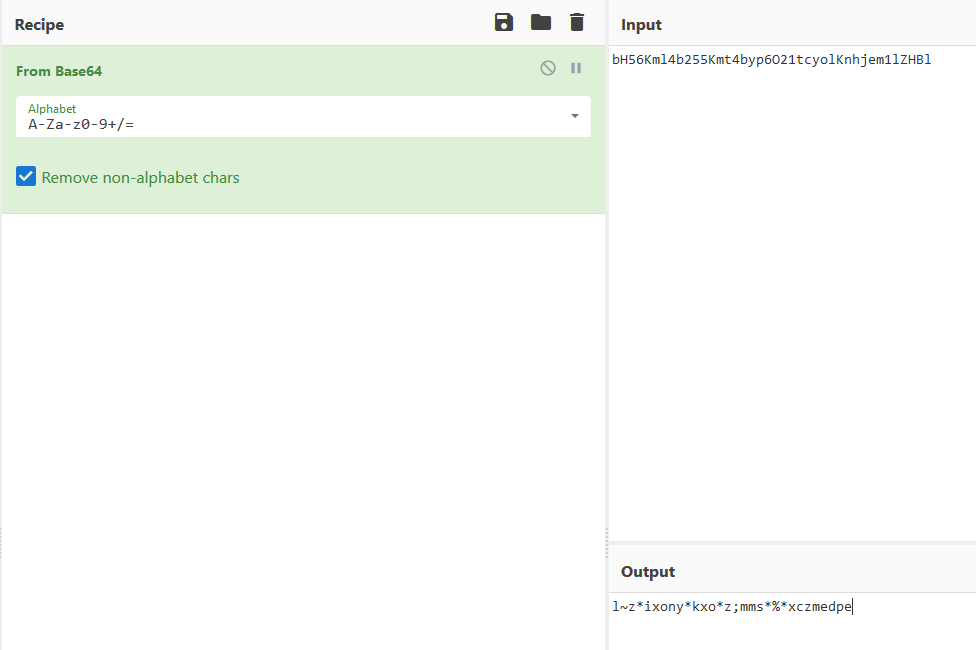Screen dimensions: 976x650
Task: Click the Remove non-alphabet chars label
Action: click(140, 177)
